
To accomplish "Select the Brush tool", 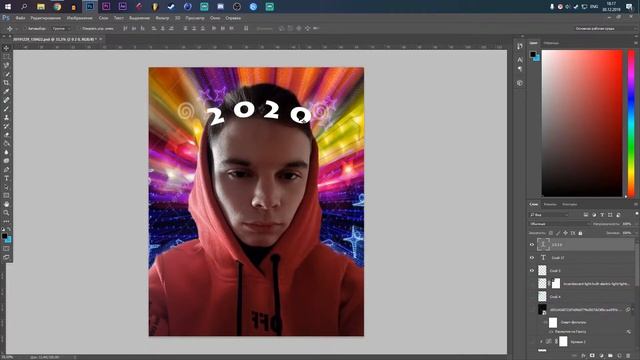I will [6, 109].
